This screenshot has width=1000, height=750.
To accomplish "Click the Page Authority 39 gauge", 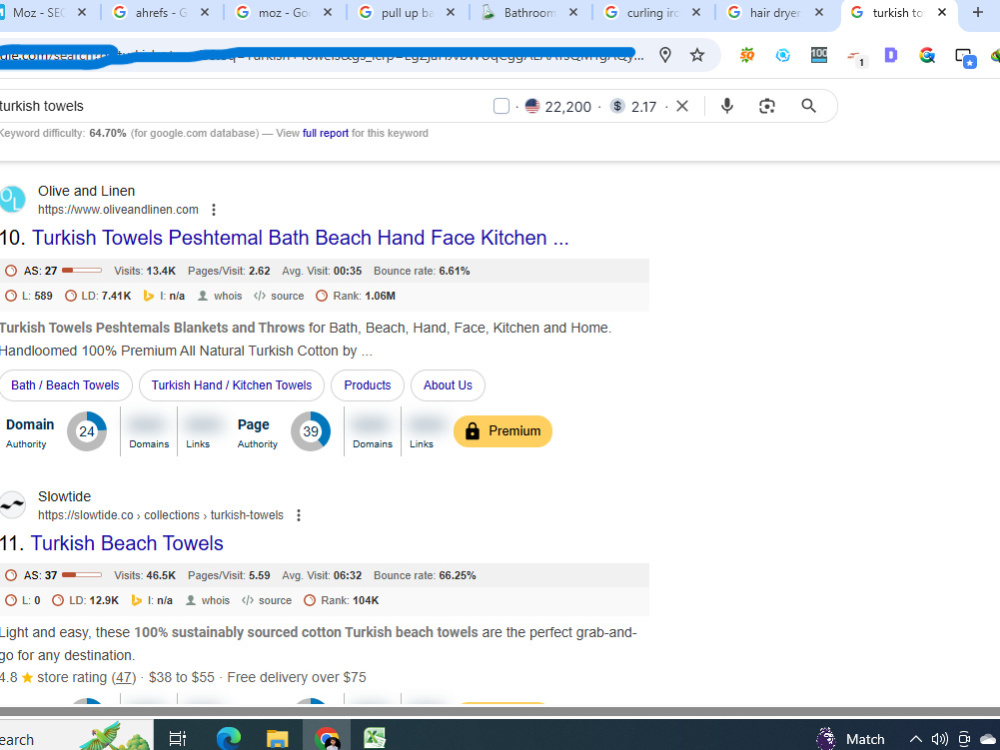I will [x=311, y=432].
